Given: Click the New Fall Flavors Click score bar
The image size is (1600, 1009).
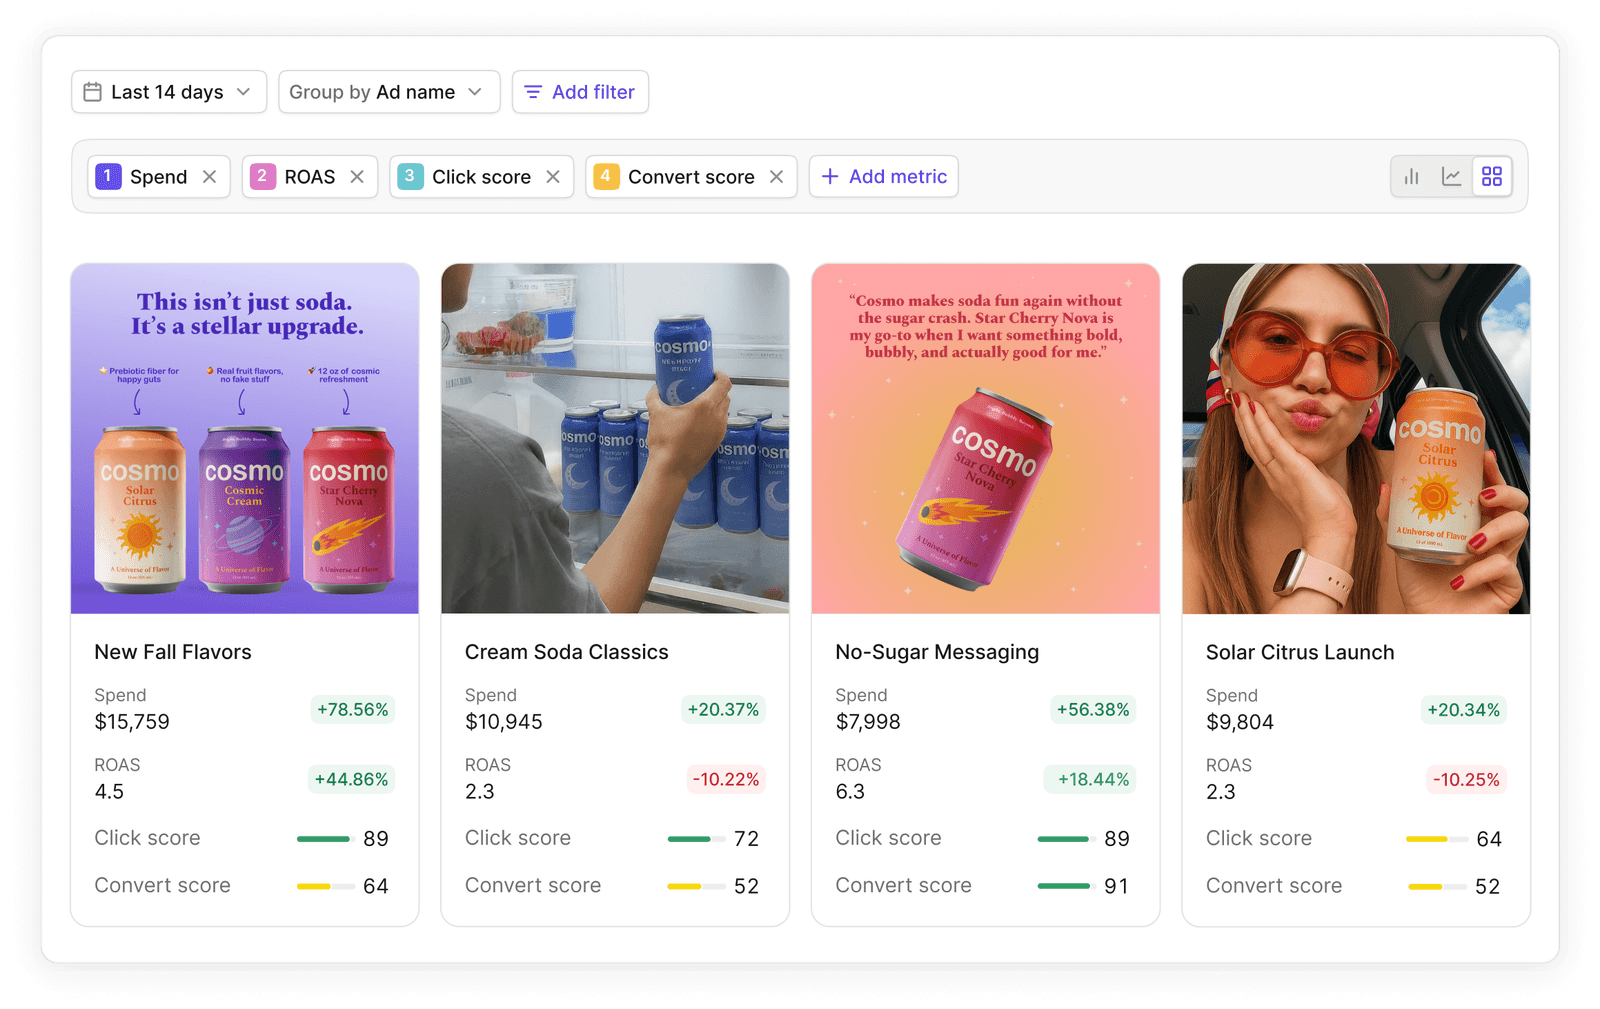Looking at the screenshot, I should tap(324, 839).
